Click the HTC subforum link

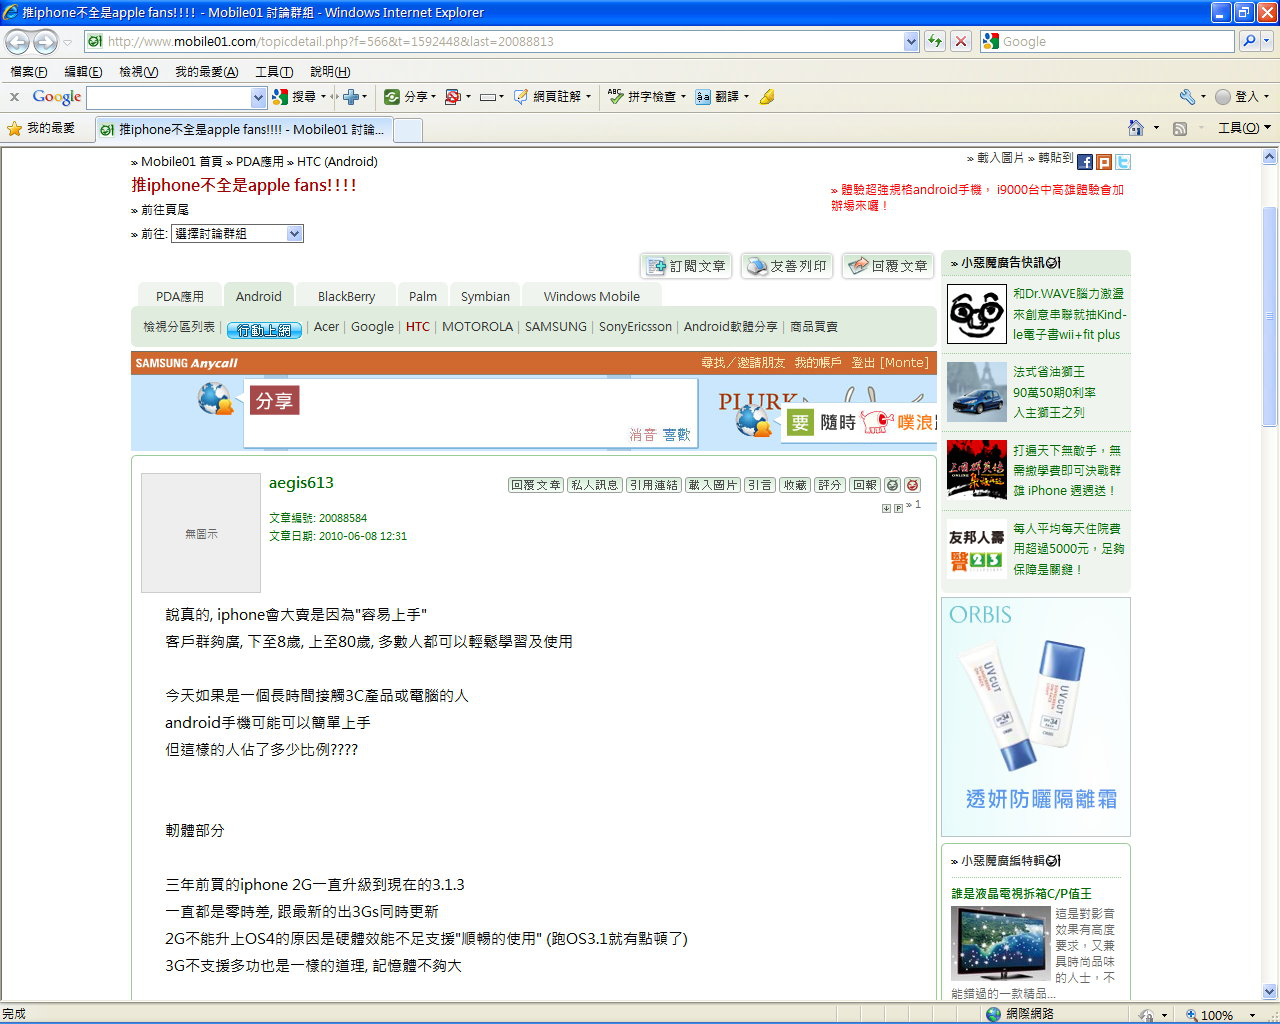point(418,327)
